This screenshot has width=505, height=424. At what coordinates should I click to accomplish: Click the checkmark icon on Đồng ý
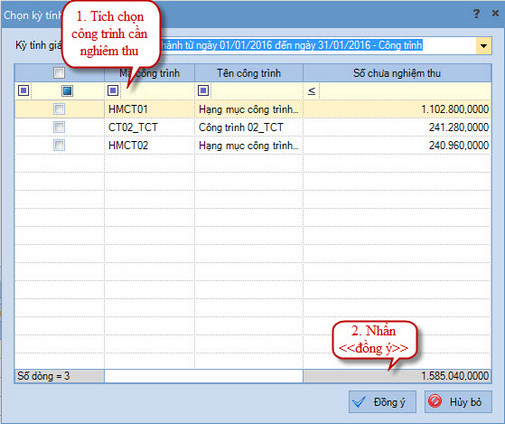tap(359, 402)
